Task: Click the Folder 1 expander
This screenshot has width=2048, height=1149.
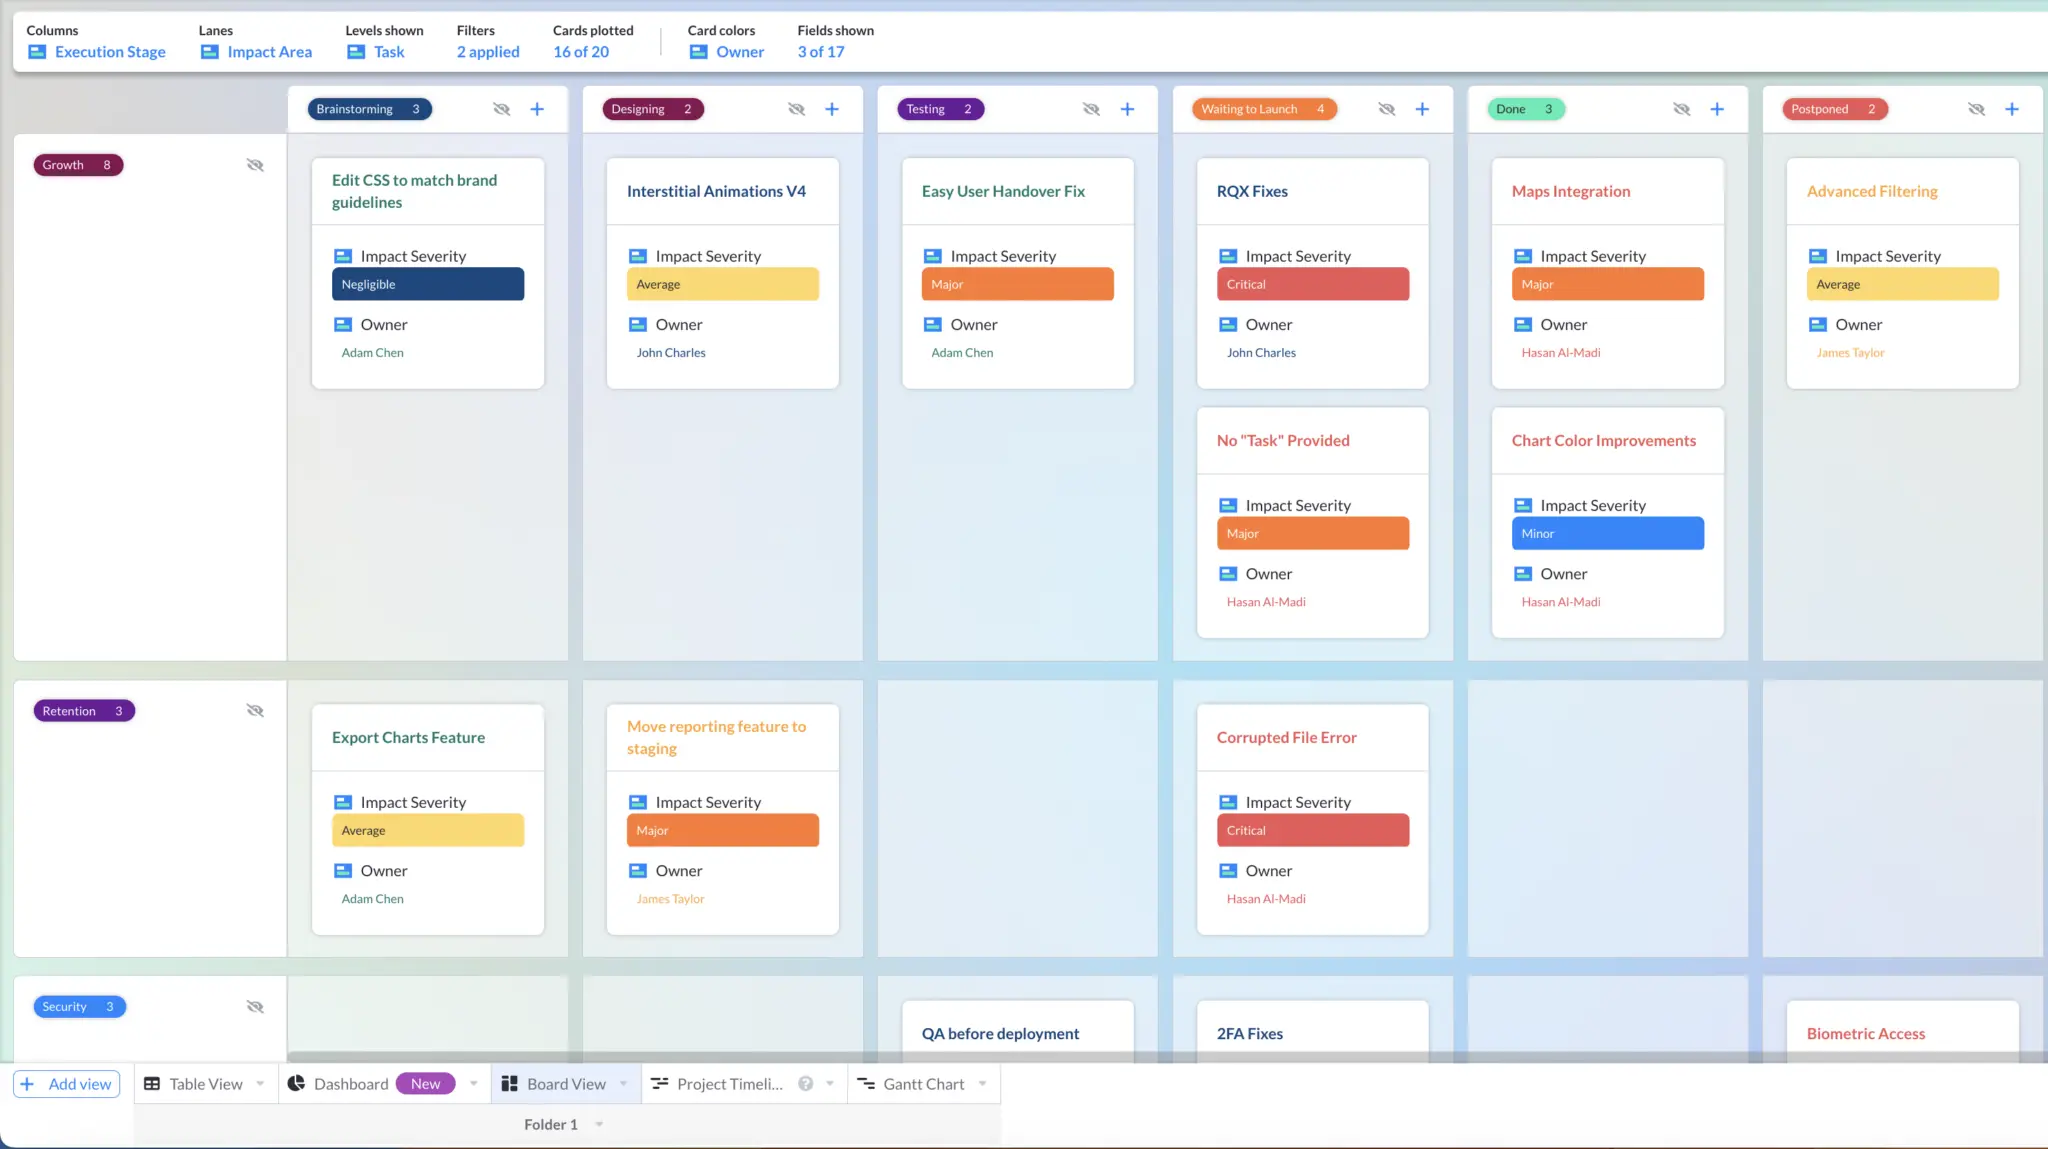Action: (x=598, y=1124)
